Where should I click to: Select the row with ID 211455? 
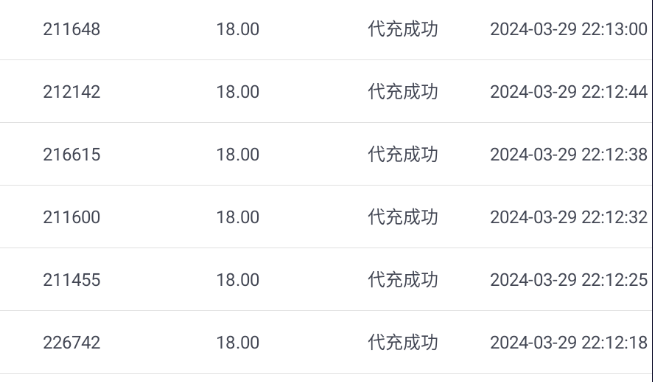(x=326, y=280)
